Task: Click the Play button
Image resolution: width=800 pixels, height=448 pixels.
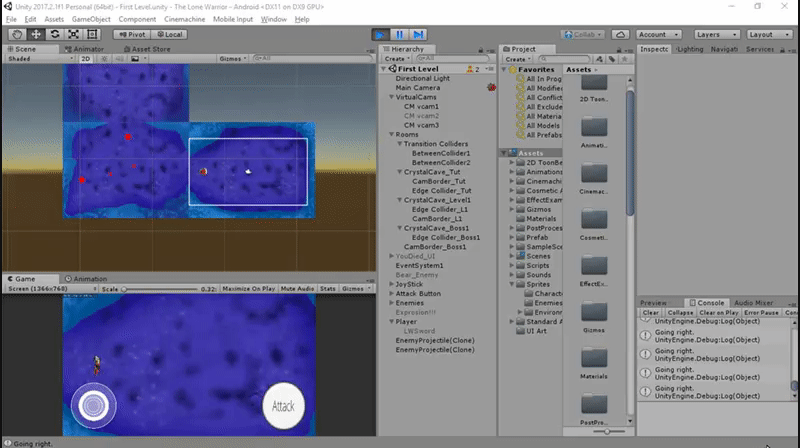Action: (x=380, y=35)
